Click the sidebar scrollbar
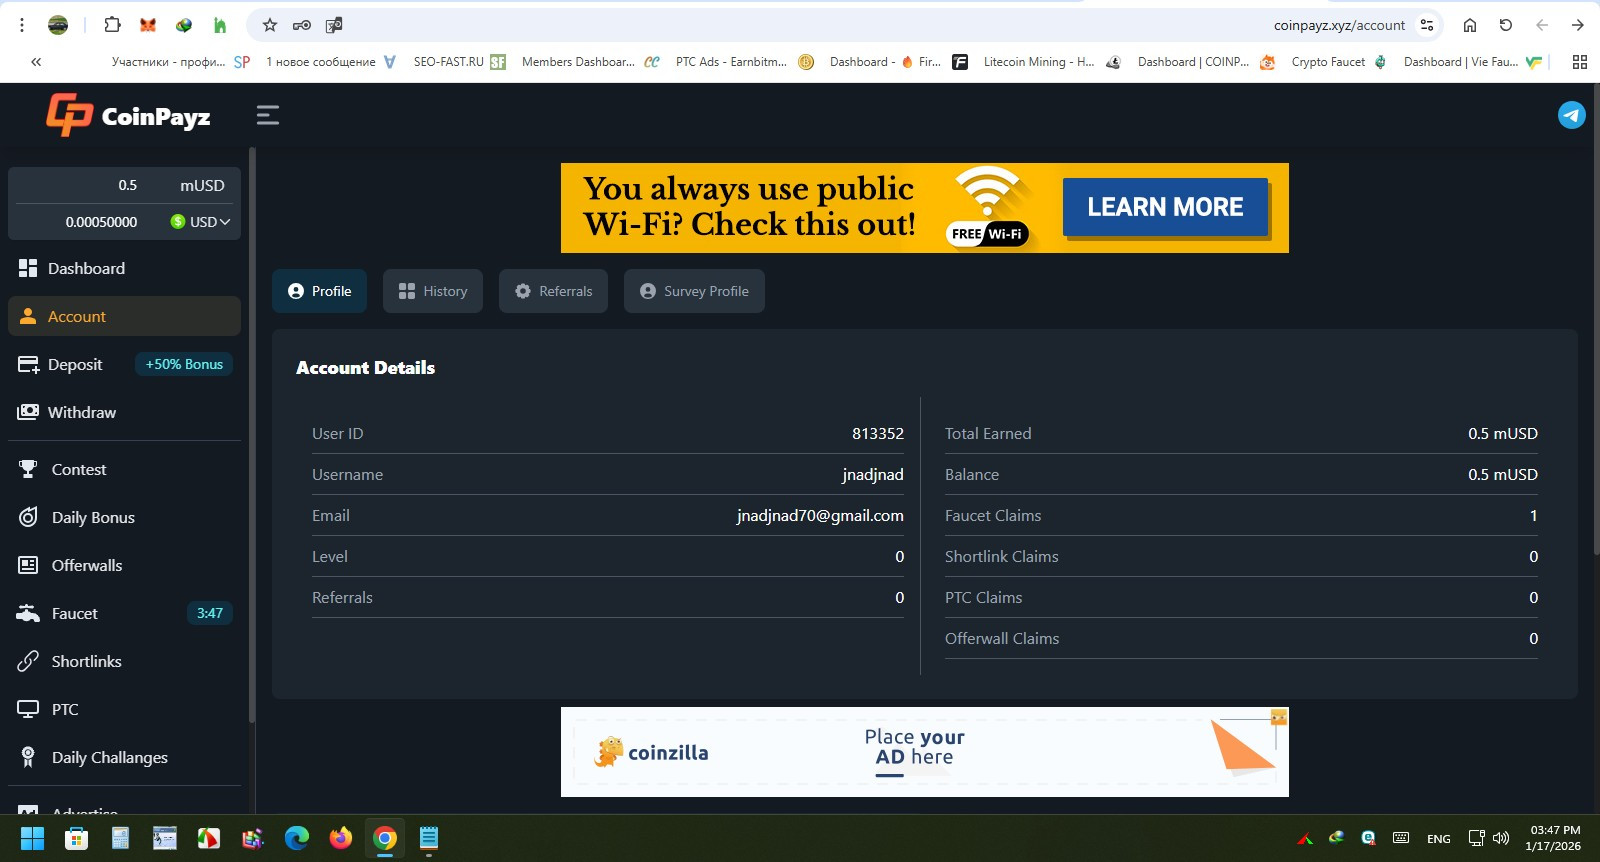 pos(252,435)
